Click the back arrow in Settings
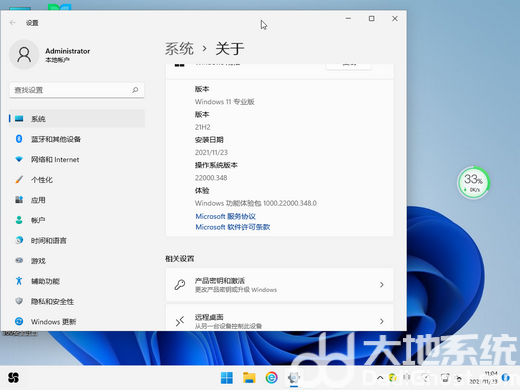The height and width of the screenshot is (390, 520). coord(13,23)
